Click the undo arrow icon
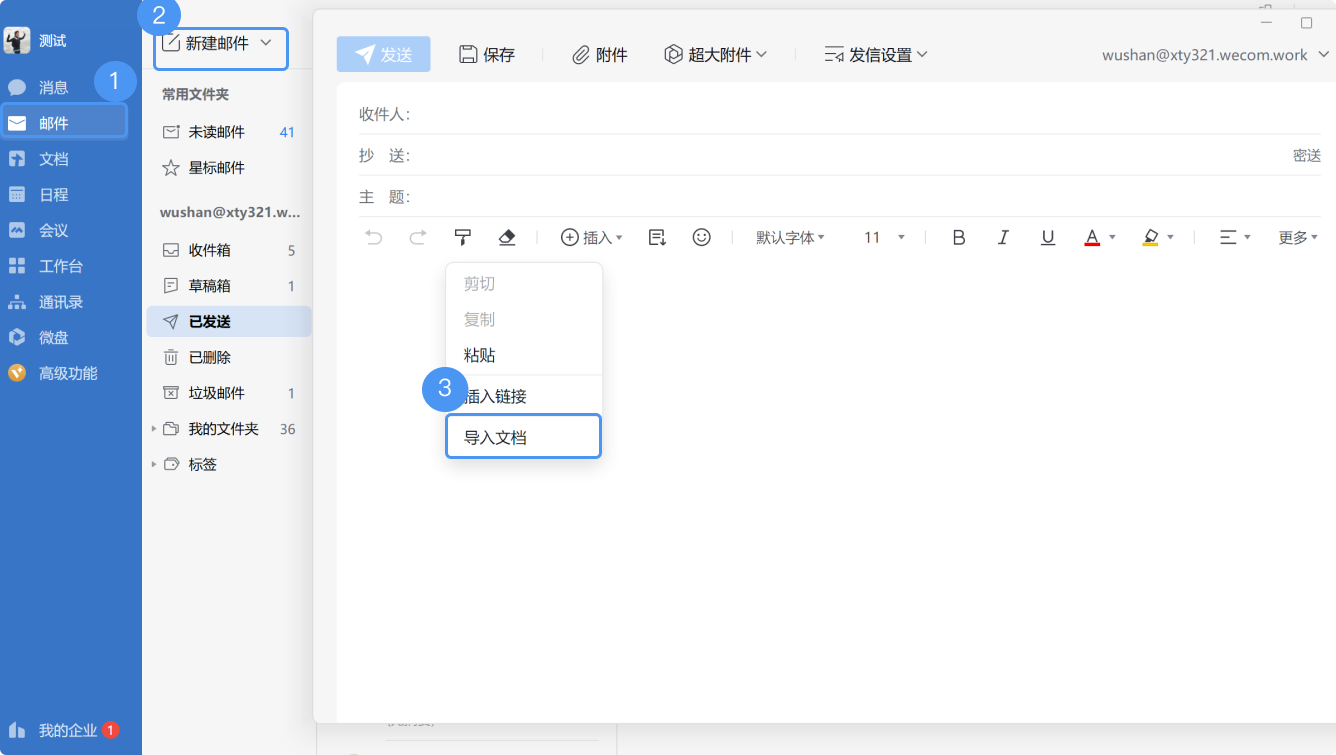This screenshot has height=755, width=1336. tap(374, 237)
